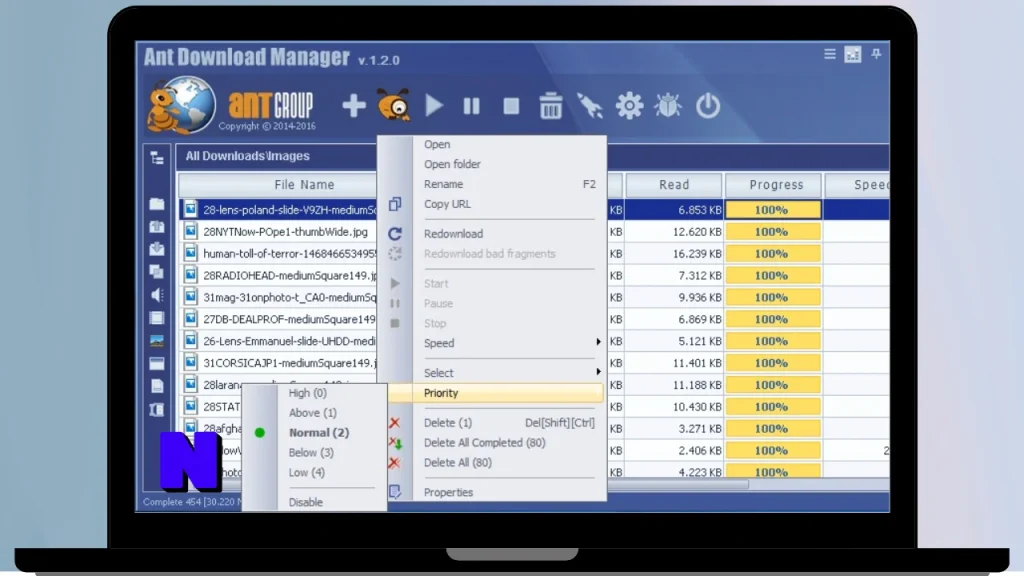Image resolution: width=1024 pixels, height=576 pixels.
Task: Choose Delete All Completed (80)
Action: 485,443
